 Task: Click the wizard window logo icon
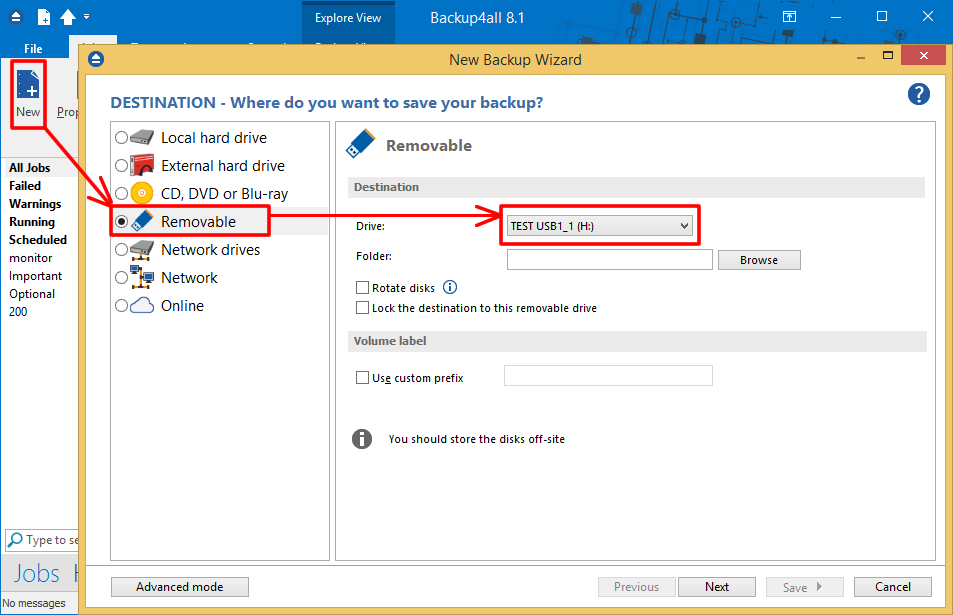coord(96,59)
